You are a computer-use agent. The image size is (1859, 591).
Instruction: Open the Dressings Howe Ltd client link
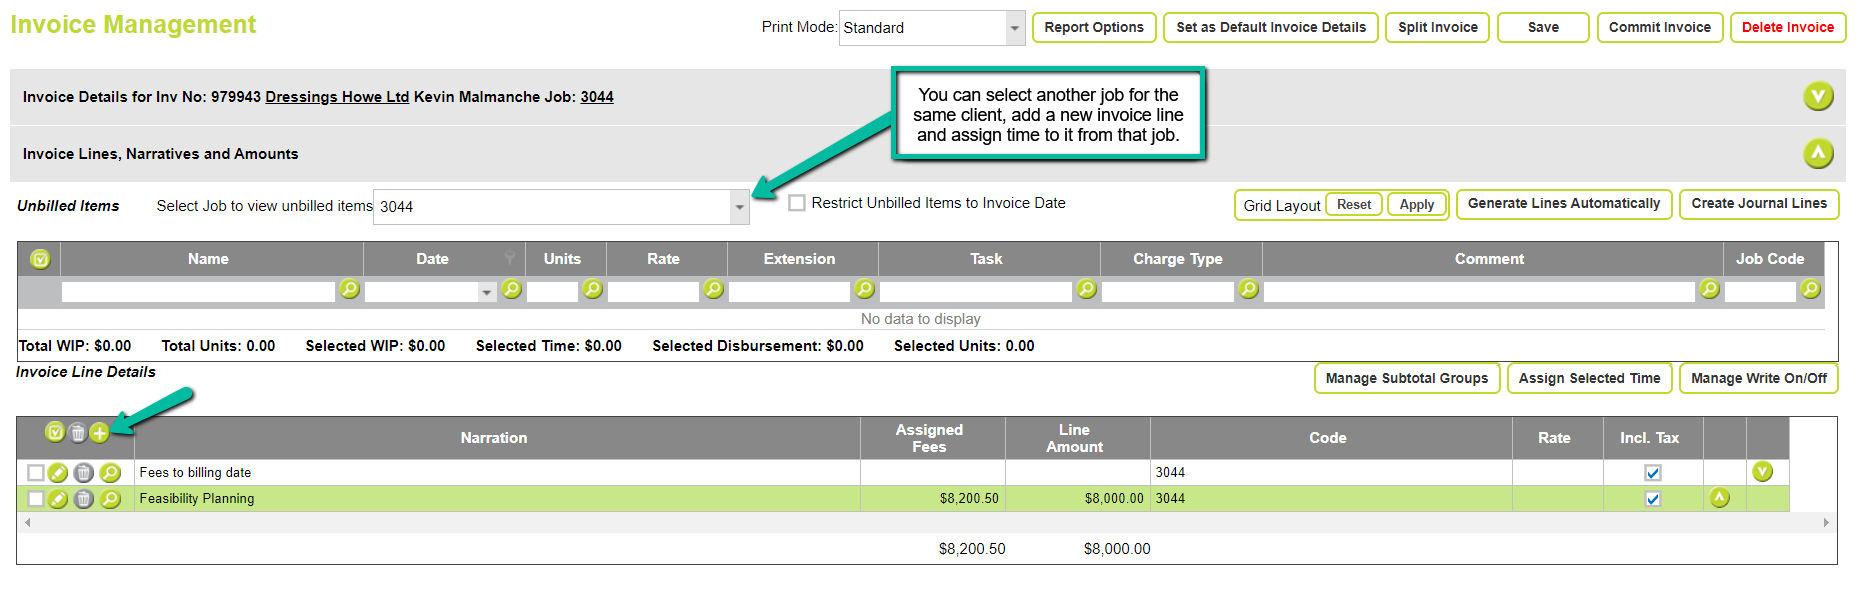[x=337, y=97]
